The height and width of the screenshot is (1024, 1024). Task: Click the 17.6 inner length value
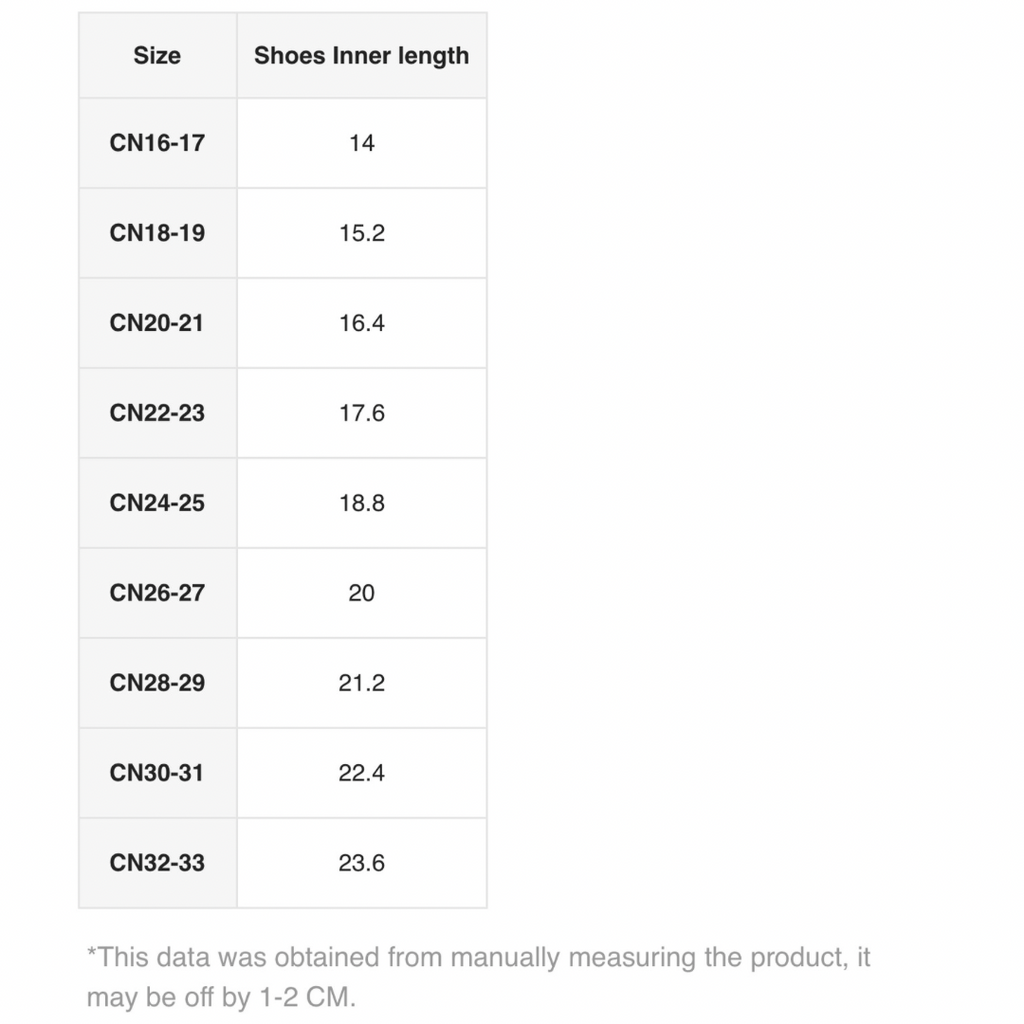[x=361, y=413]
